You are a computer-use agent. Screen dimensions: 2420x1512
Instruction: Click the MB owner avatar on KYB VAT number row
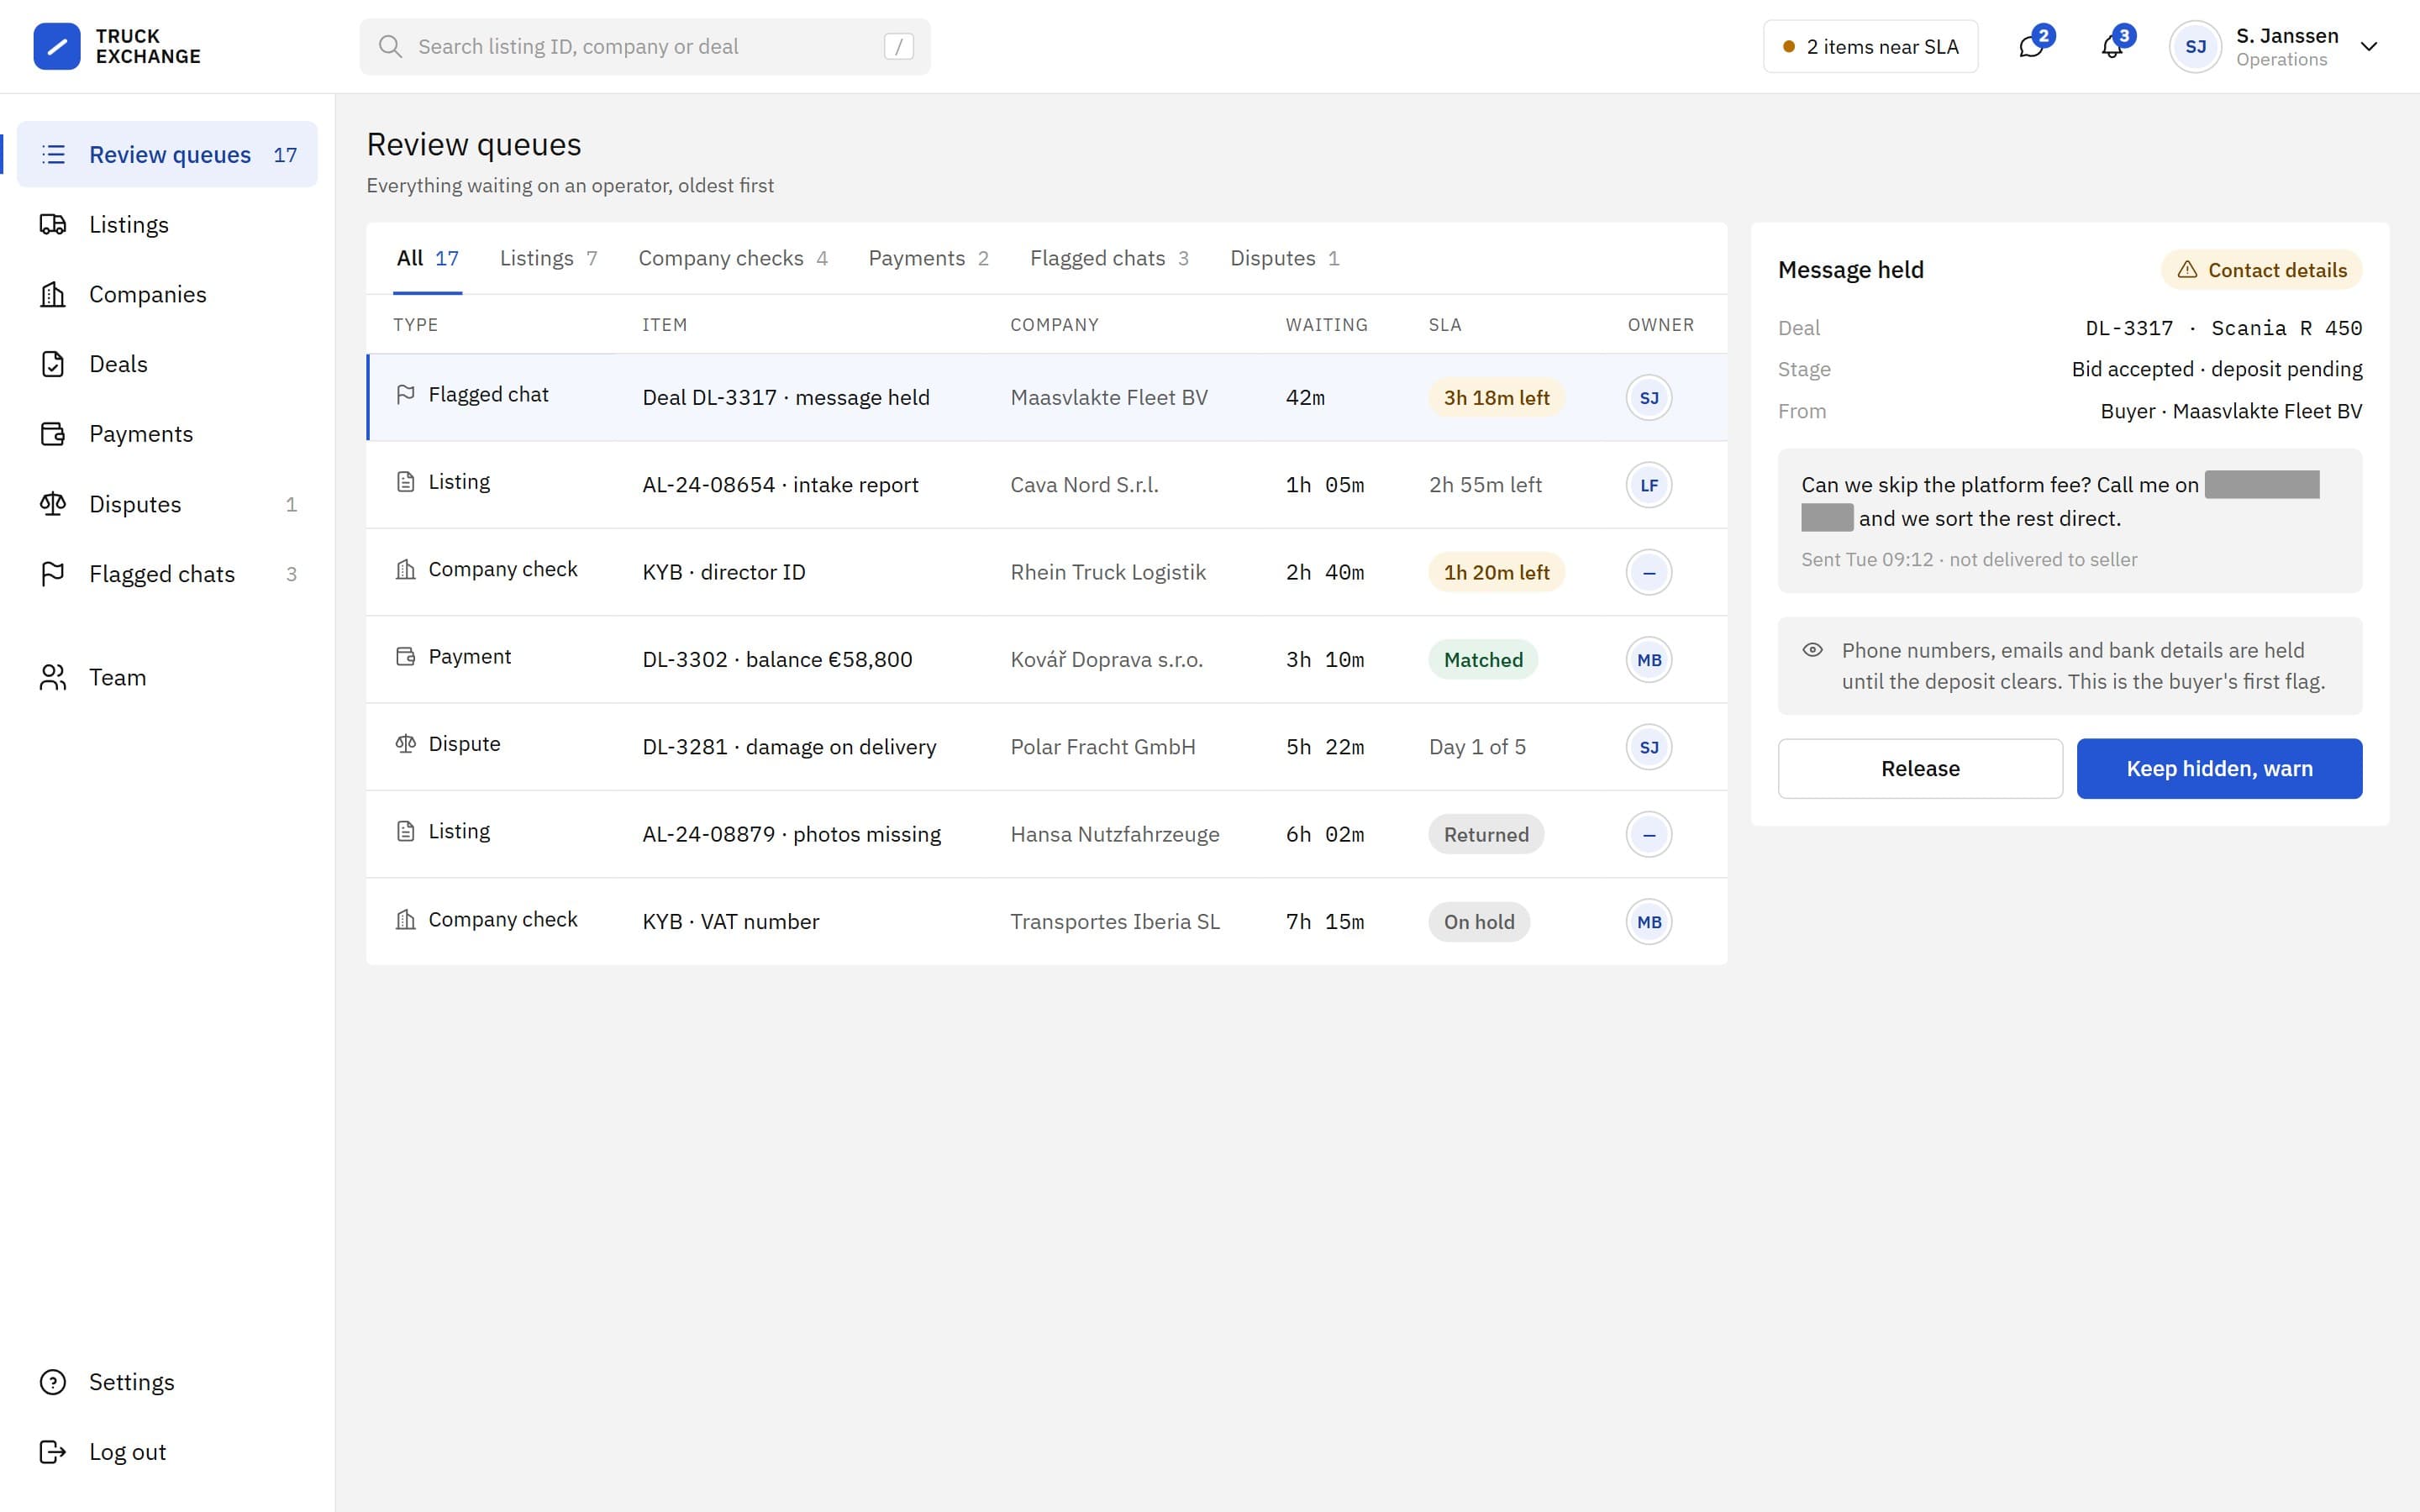1649,922
